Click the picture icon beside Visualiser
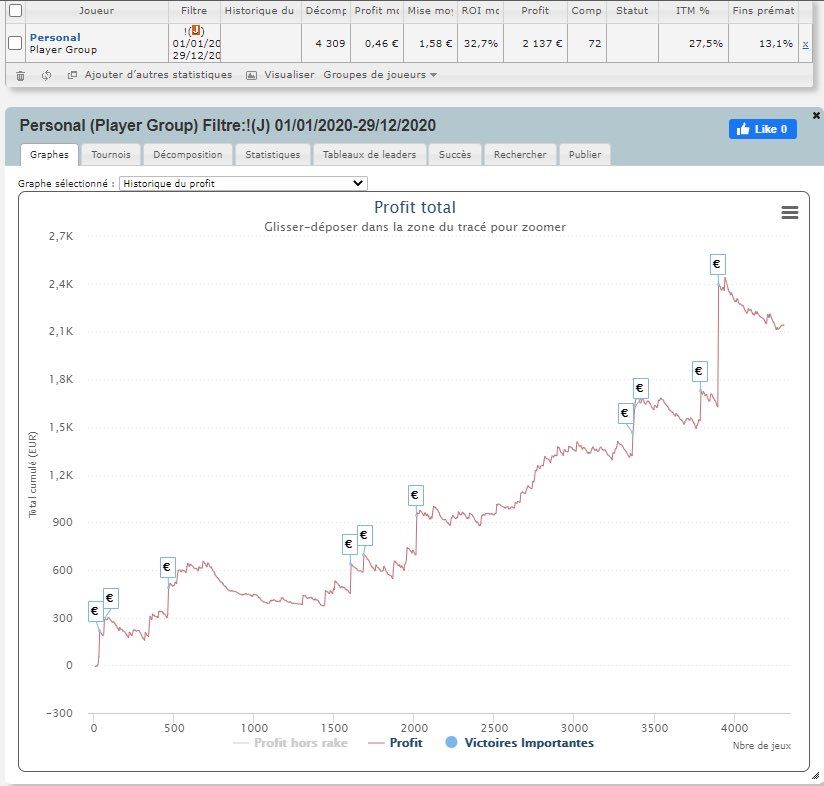824x786 pixels. 252,75
